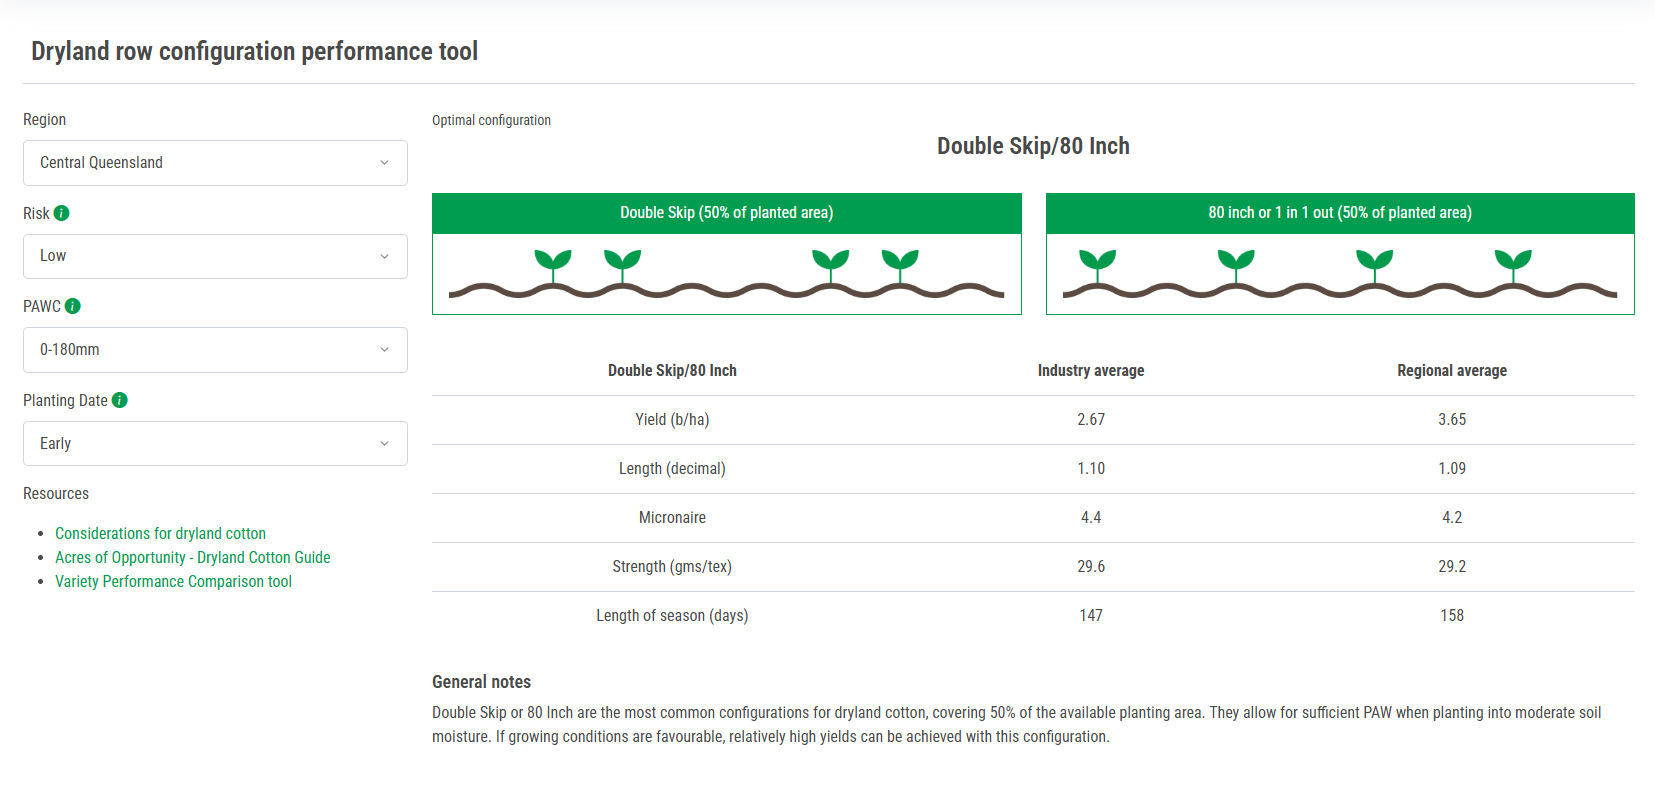Click the Double Skip diagram header
This screenshot has height=788, width=1655.
pyautogui.click(x=726, y=213)
